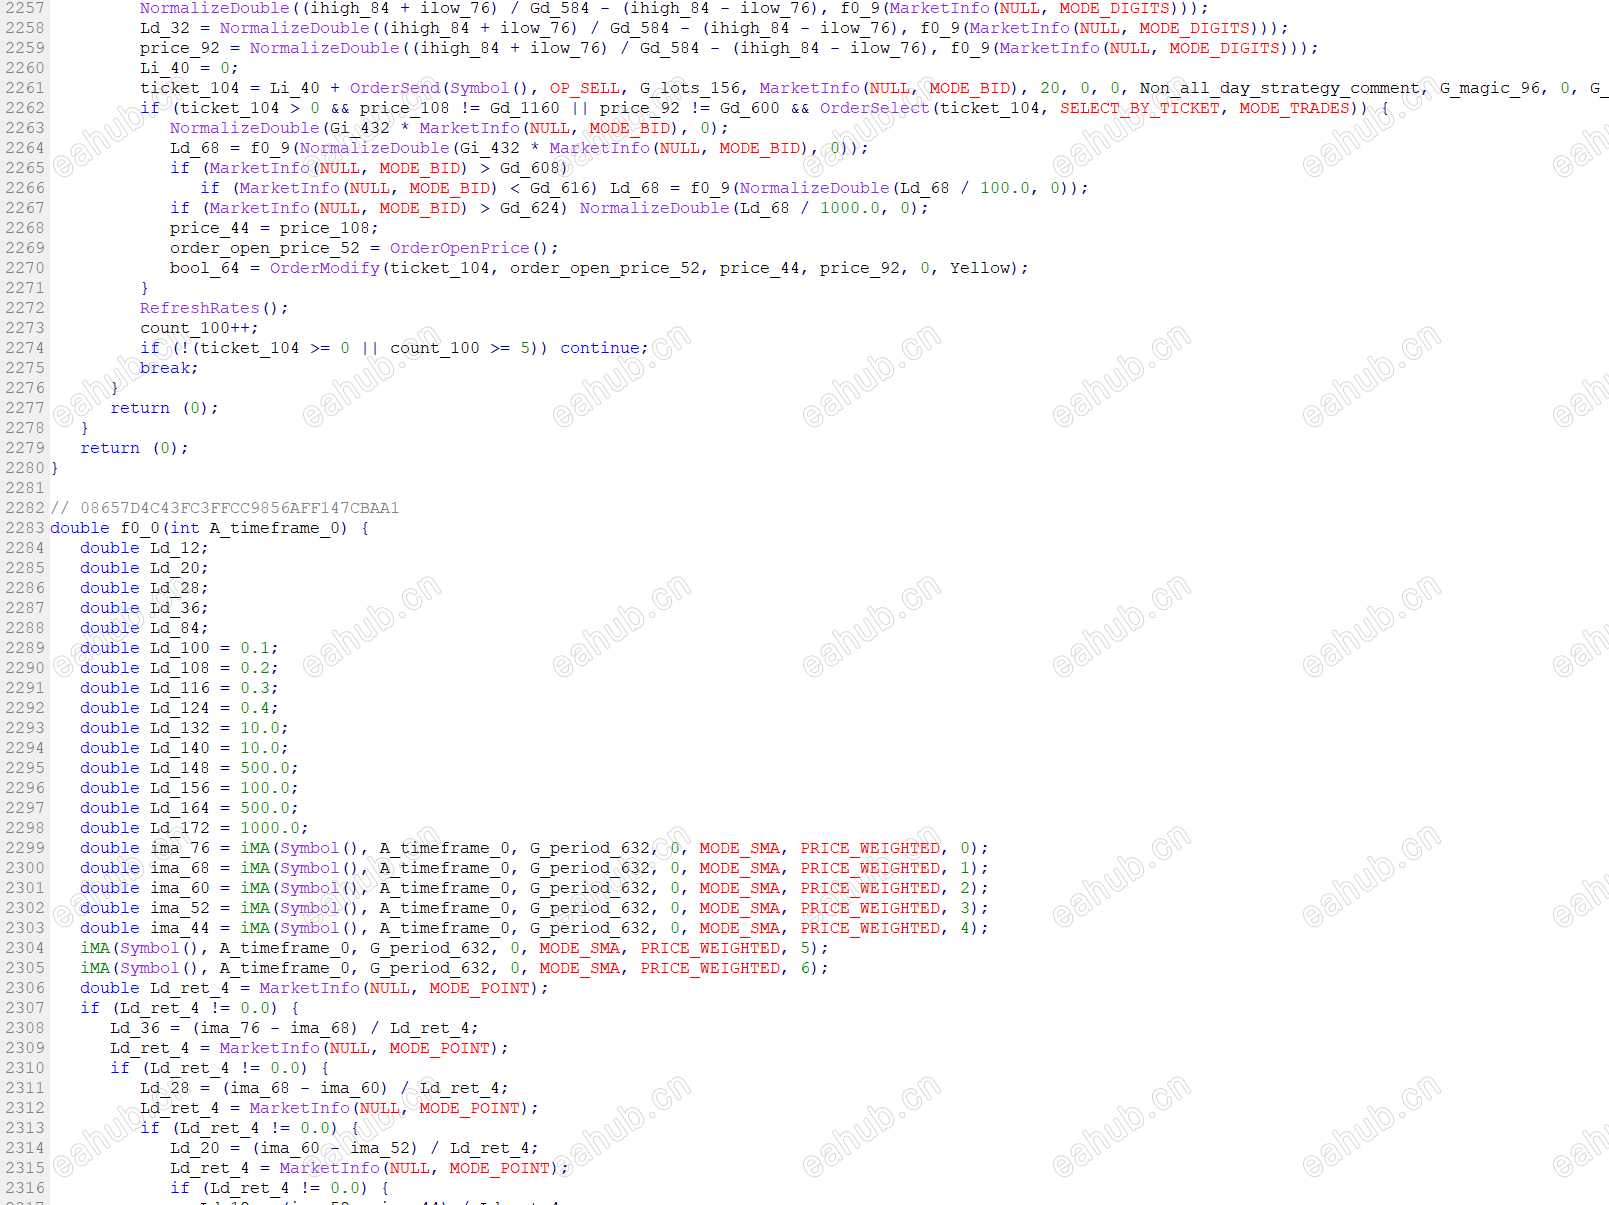The width and height of the screenshot is (1609, 1205).
Task: Click line number 2316 in the gutter
Action: pos(24,1188)
